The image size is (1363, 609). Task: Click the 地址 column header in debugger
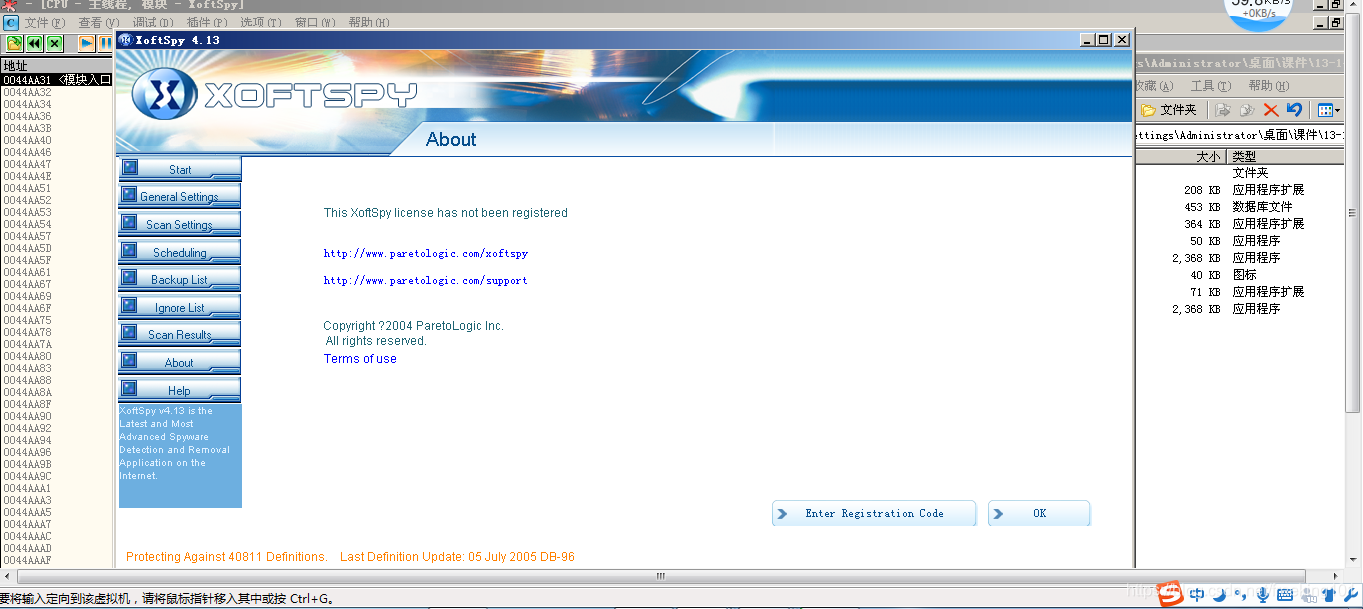pos(57,66)
